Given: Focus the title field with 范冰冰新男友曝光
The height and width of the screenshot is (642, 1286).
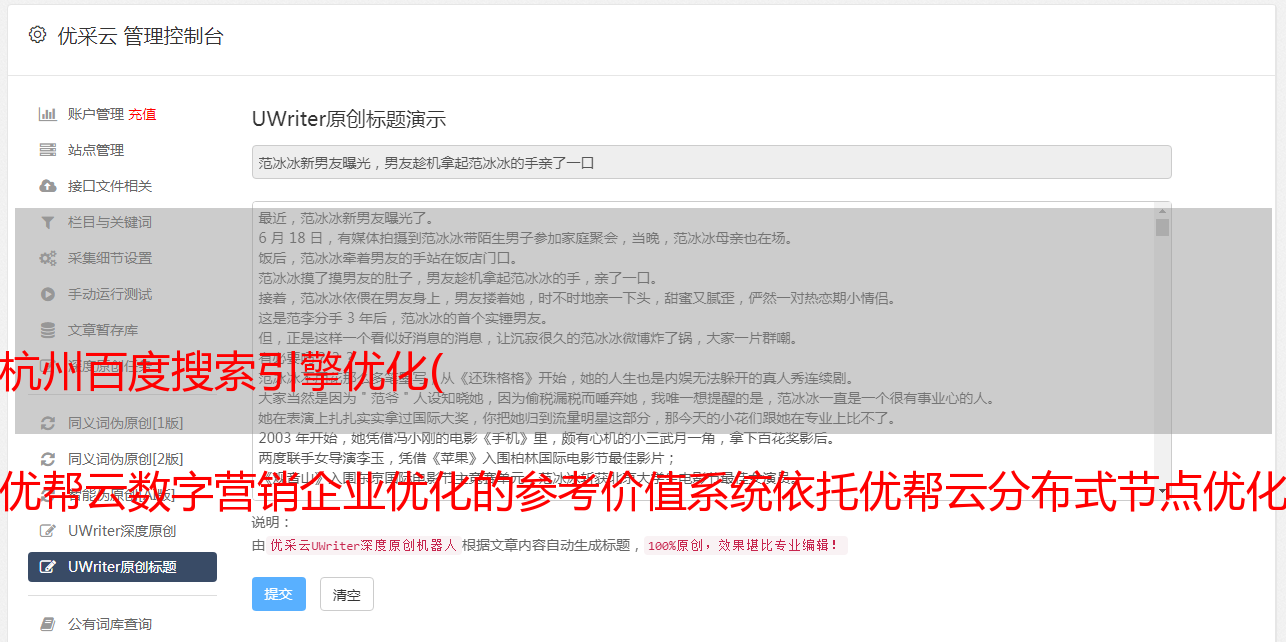Looking at the screenshot, I should (x=711, y=162).
